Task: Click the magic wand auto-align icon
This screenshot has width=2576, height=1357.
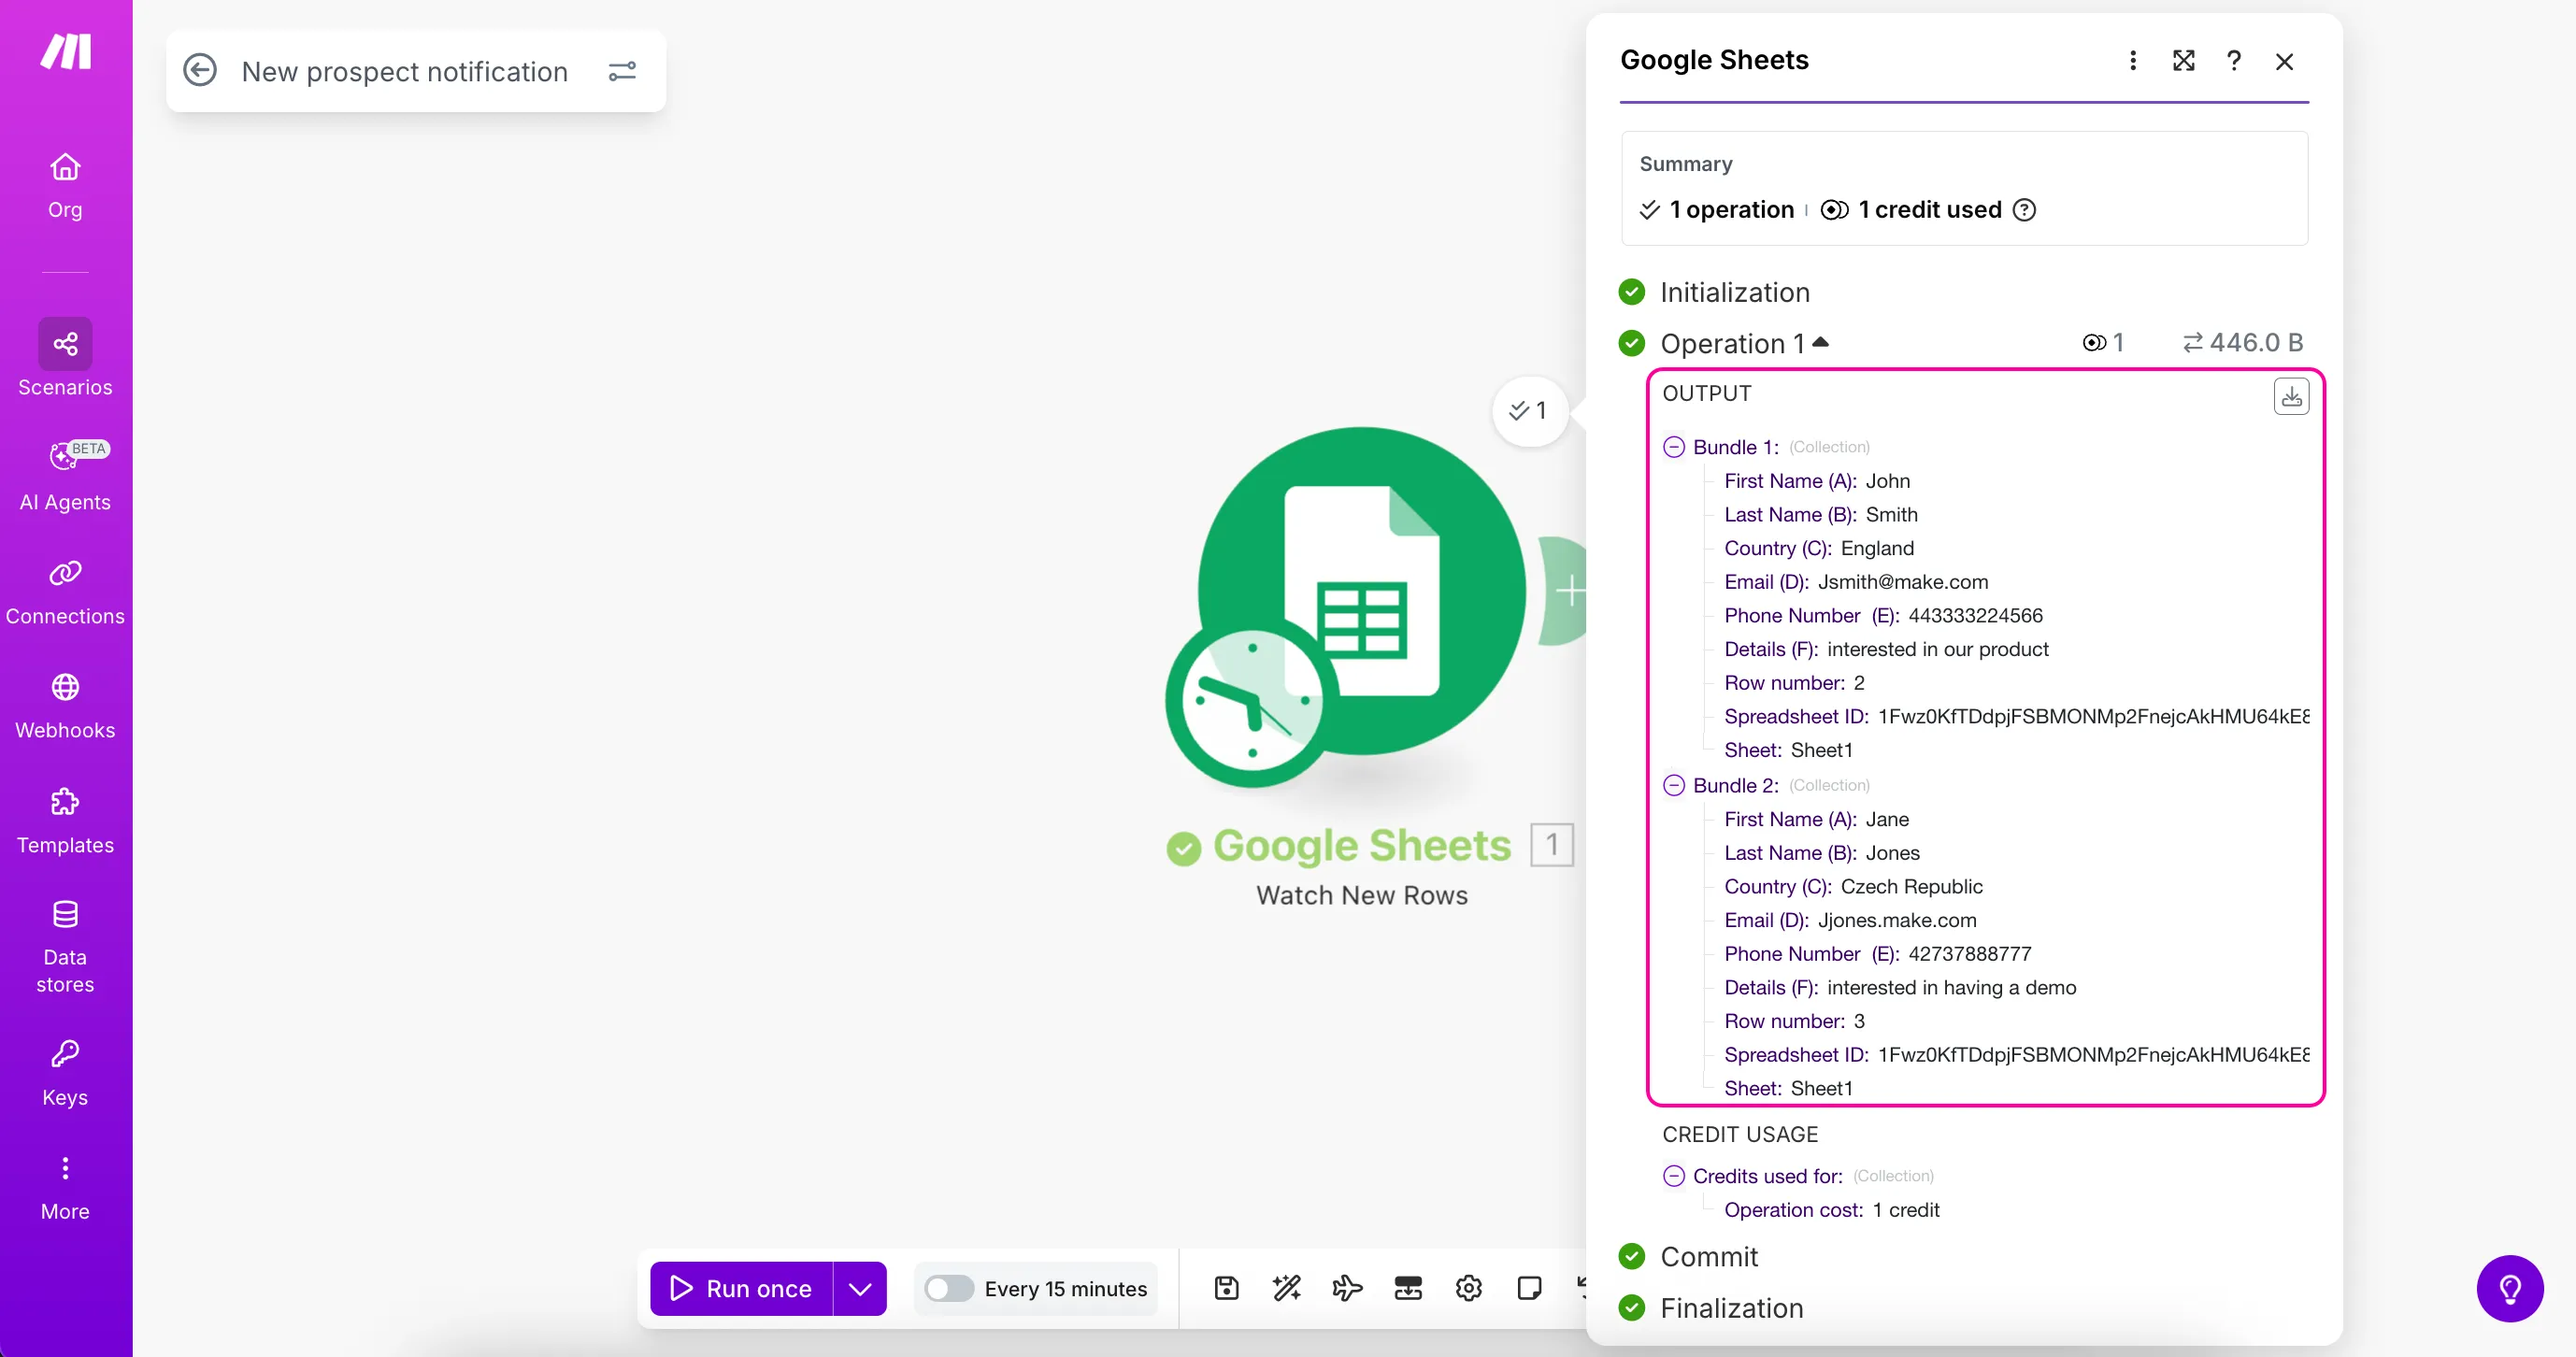Action: pos(1287,1289)
